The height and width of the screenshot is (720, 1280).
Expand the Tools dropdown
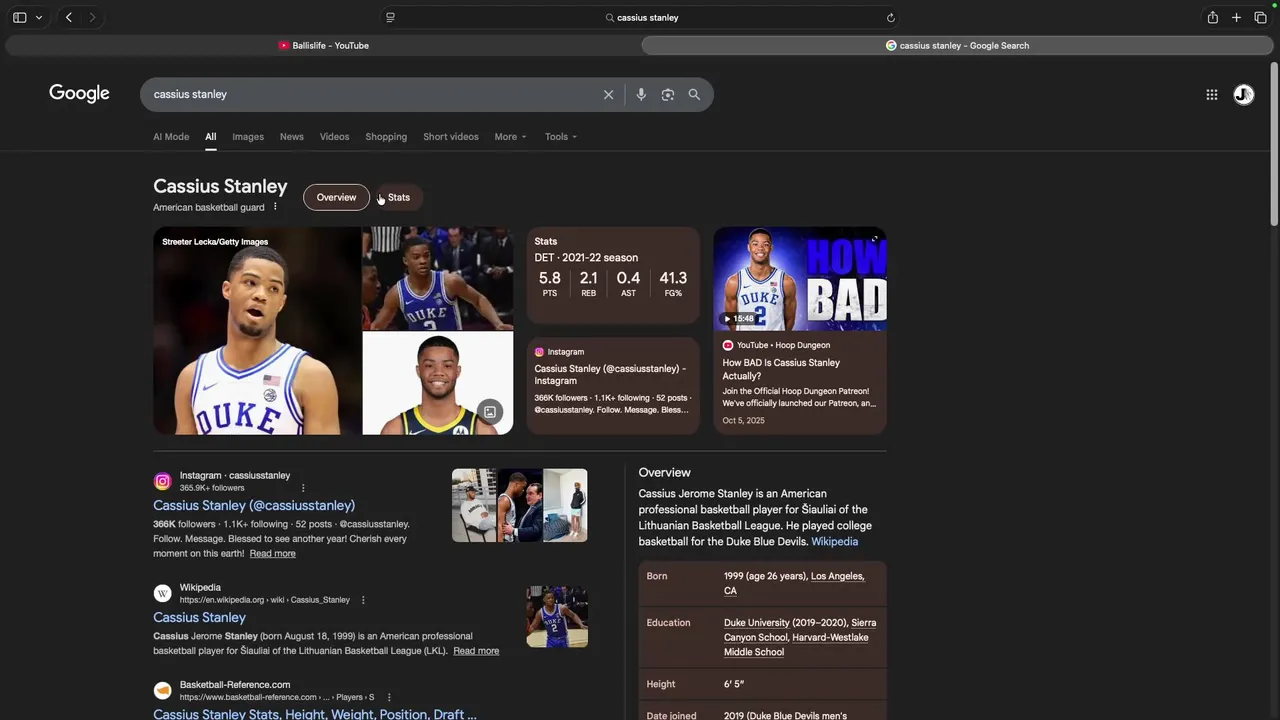560,137
